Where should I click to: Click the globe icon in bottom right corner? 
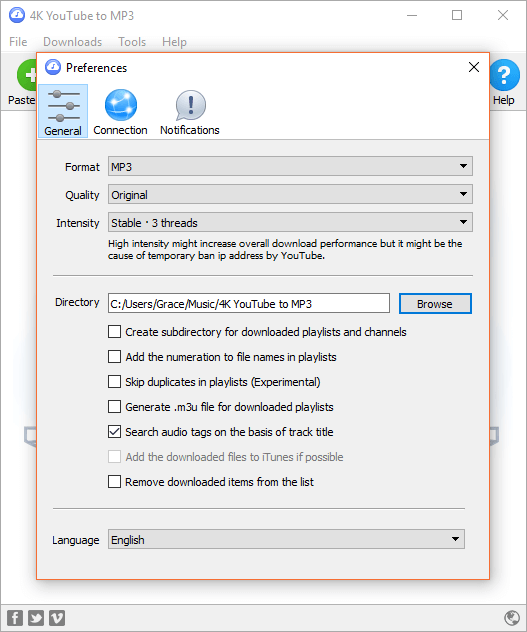pyautogui.click(x=512, y=617)
